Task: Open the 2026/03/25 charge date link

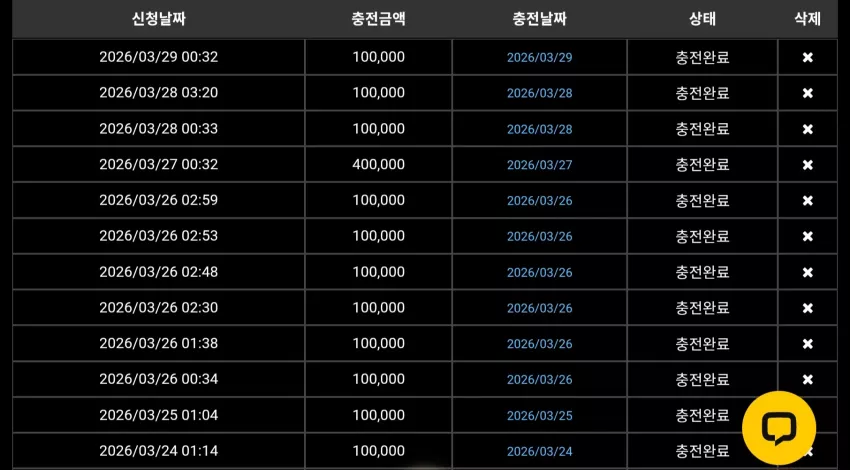Action: tap(539, 415)
